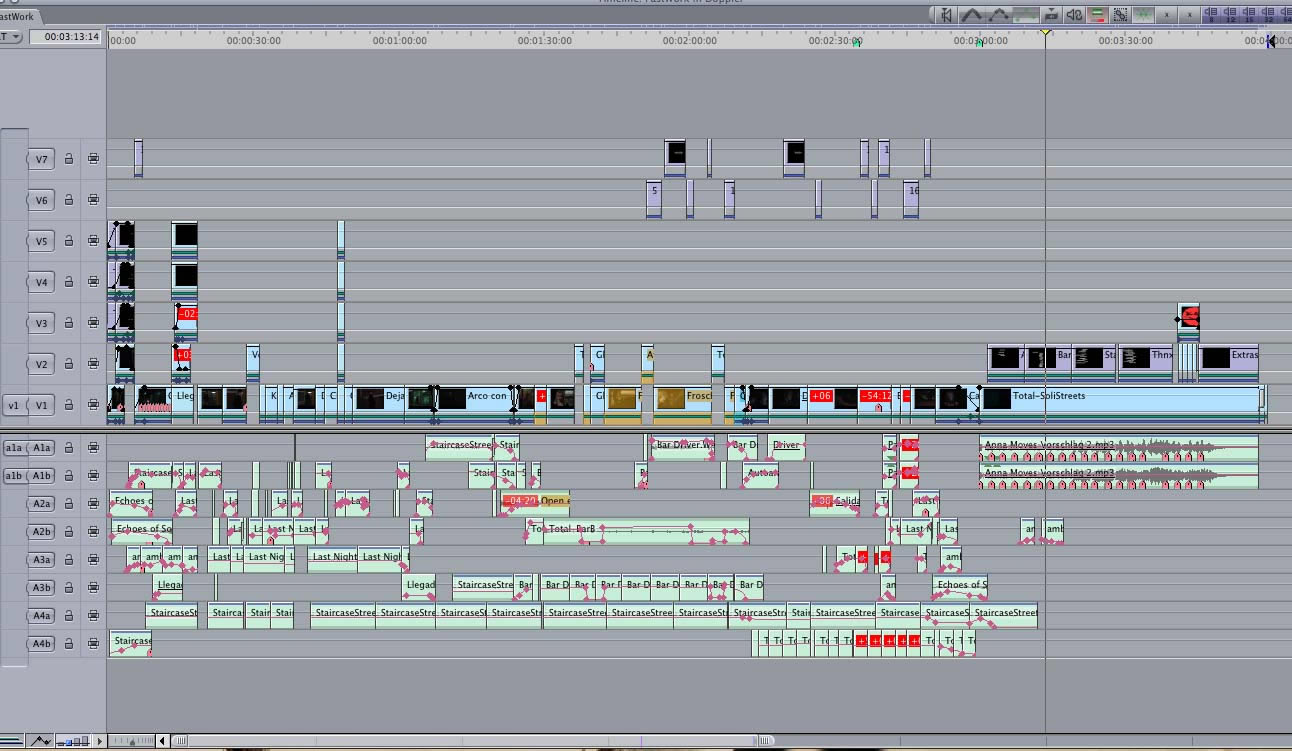Toggle clip overlays at bottom left
1292x751 pixels.
point(41,741)
